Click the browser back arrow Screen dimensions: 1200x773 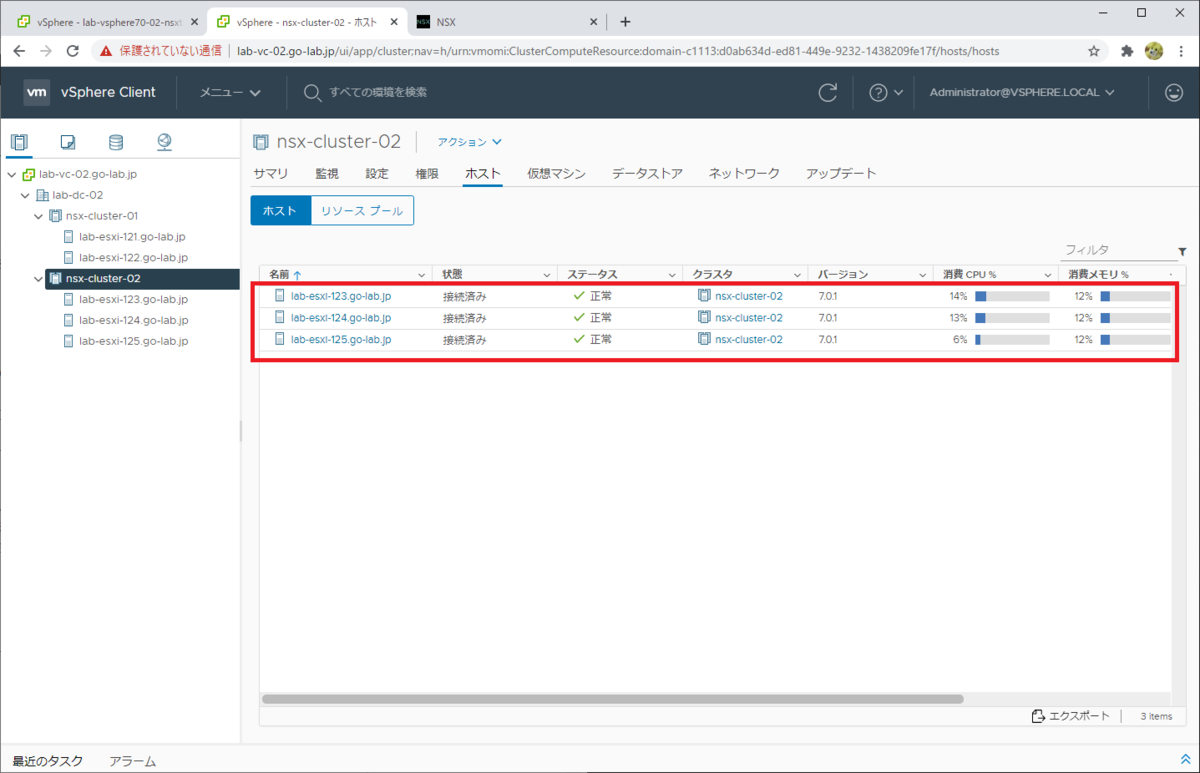(19, 50)
